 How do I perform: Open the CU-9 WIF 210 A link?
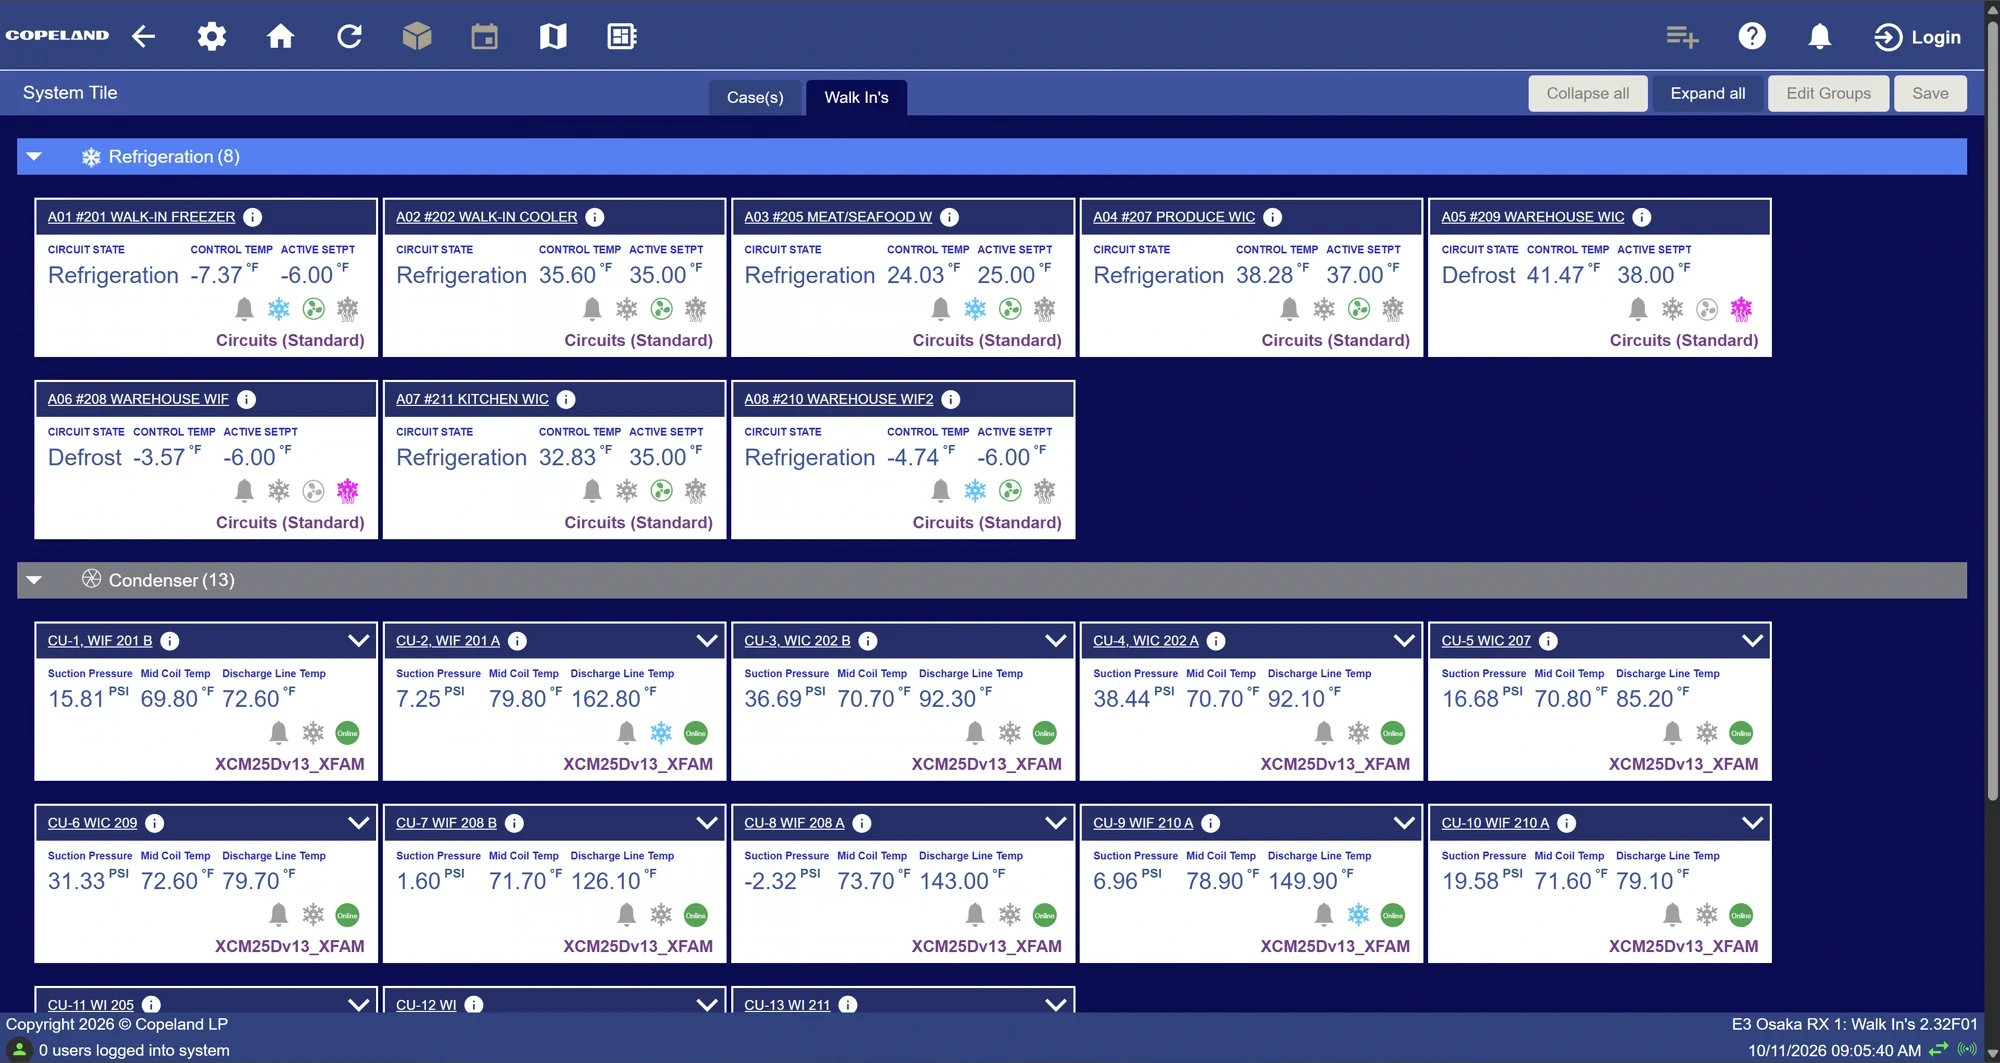click(x=1143, y=823)
